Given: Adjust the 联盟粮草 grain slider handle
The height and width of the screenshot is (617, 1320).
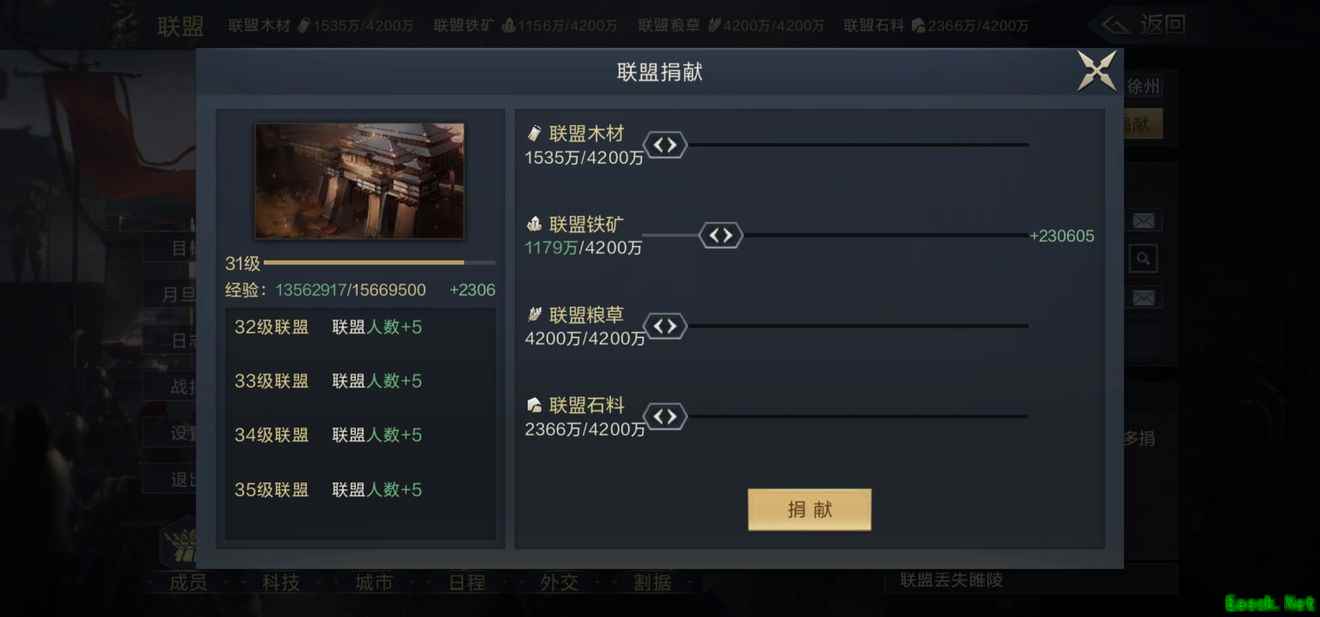Looking at the screenshot, I should 665,326.
